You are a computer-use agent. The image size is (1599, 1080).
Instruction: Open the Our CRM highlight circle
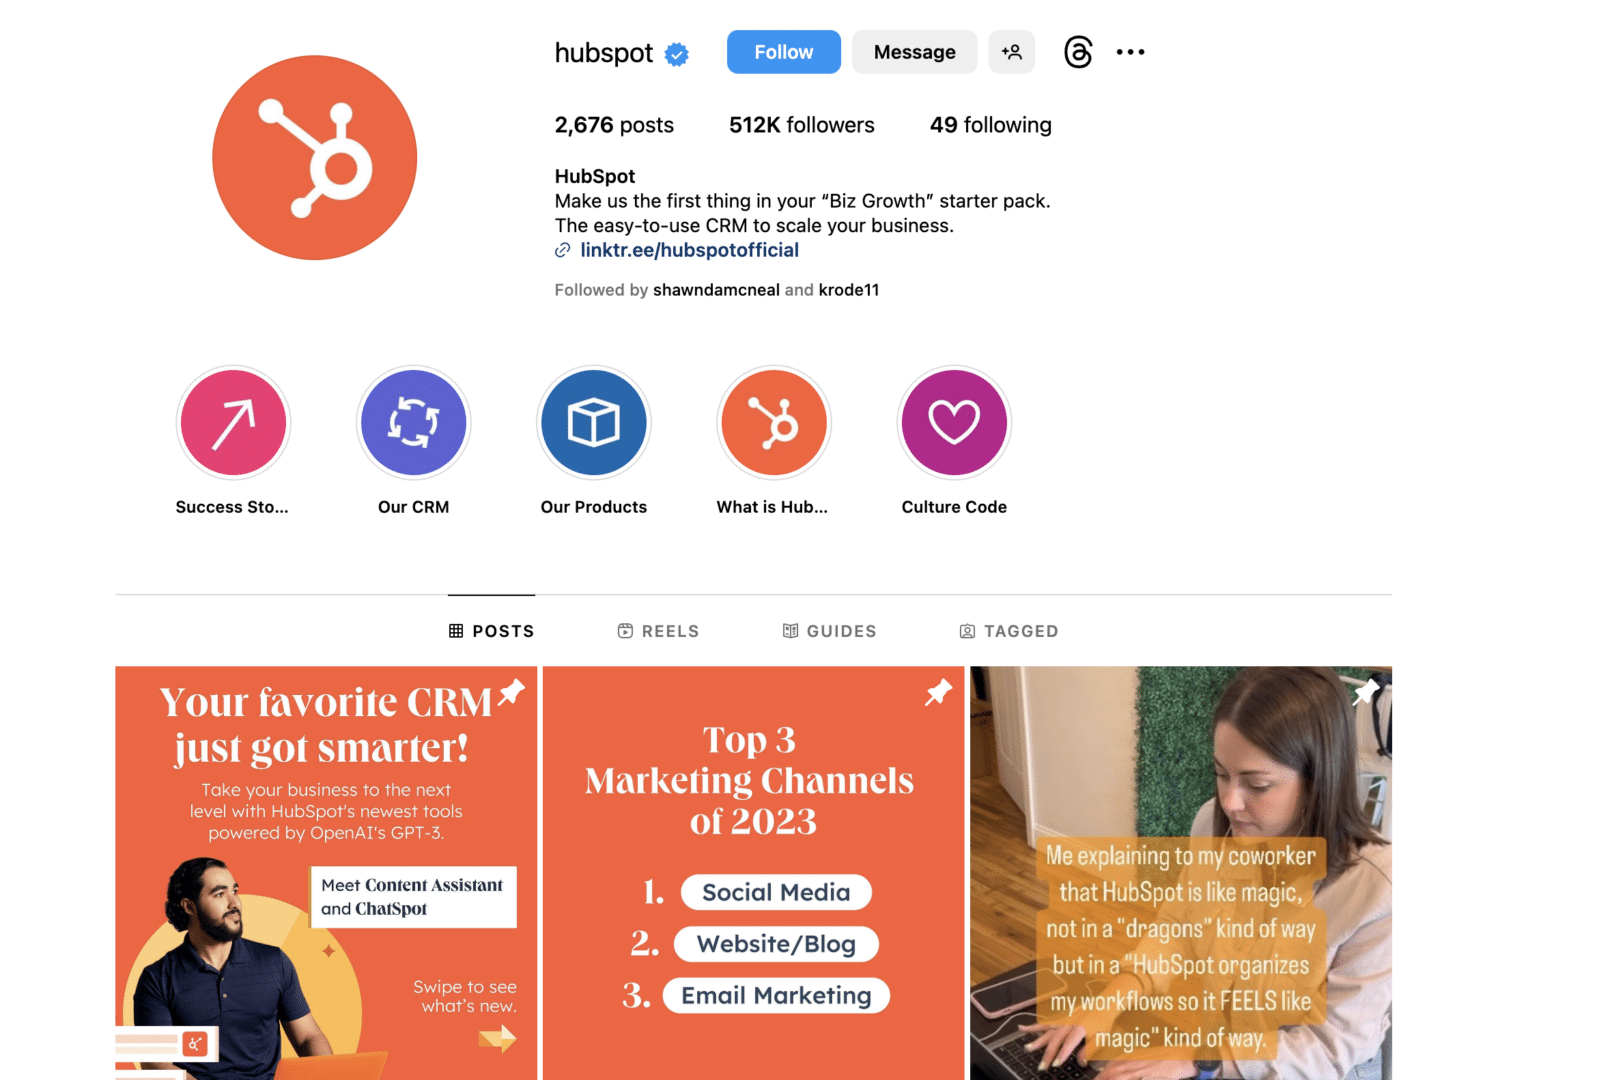click(x=413, y=423)
